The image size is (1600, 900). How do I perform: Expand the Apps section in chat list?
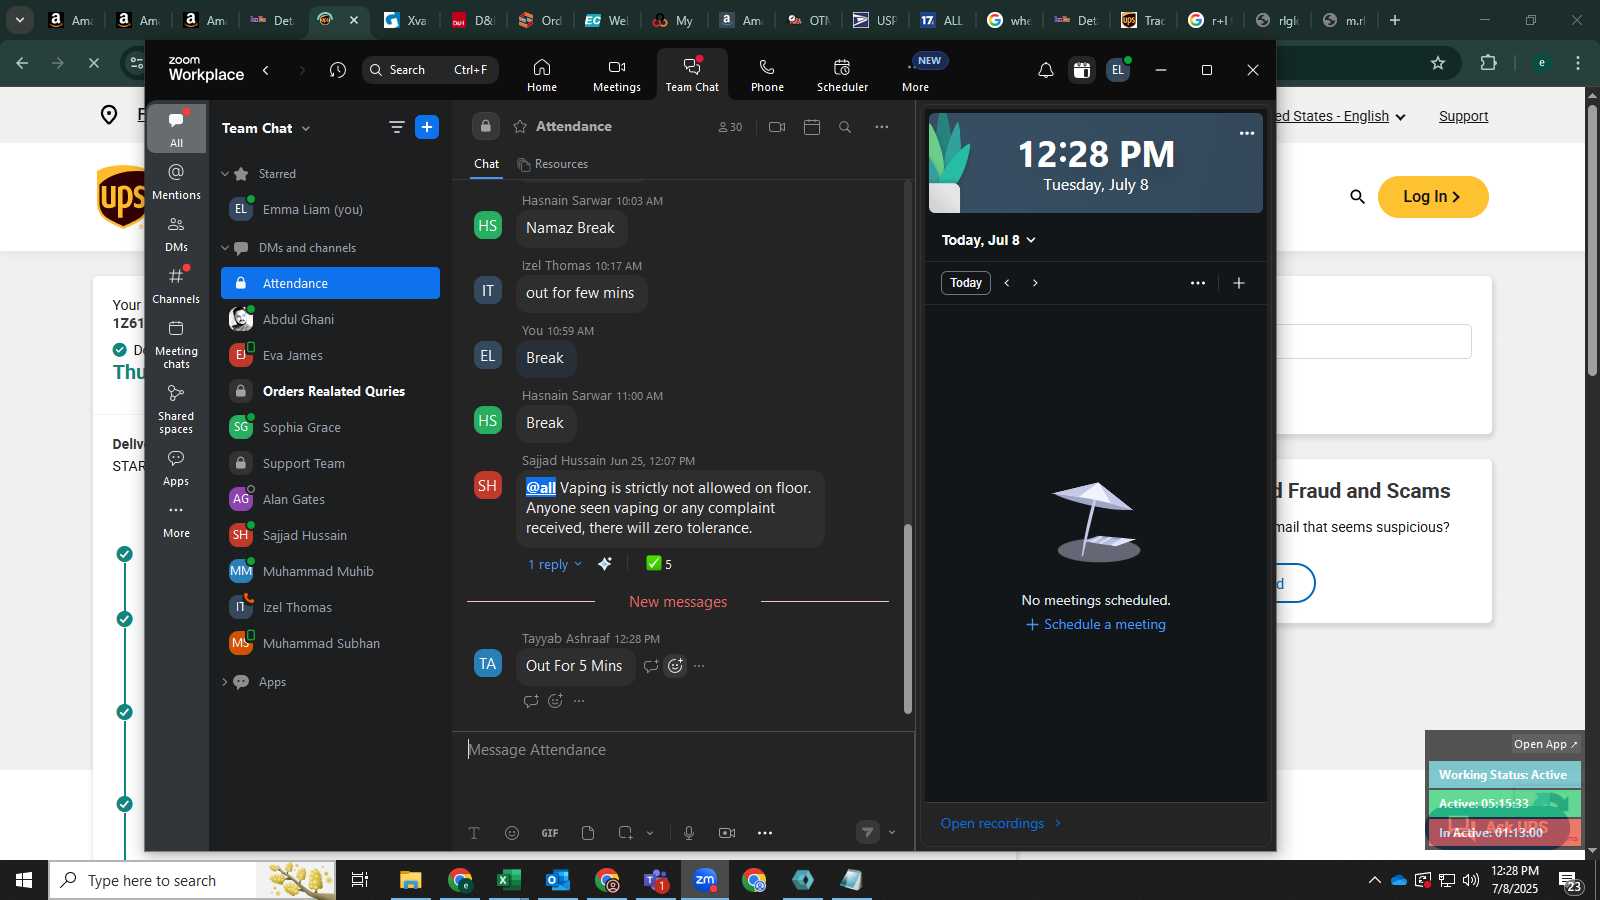tap(225, 682)
